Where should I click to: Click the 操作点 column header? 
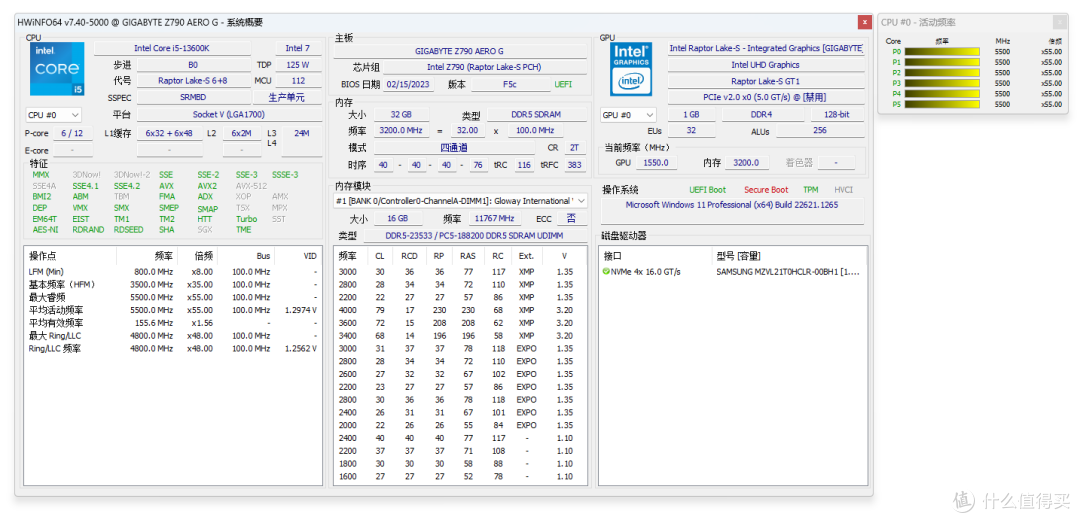click(x=70, y=256)
